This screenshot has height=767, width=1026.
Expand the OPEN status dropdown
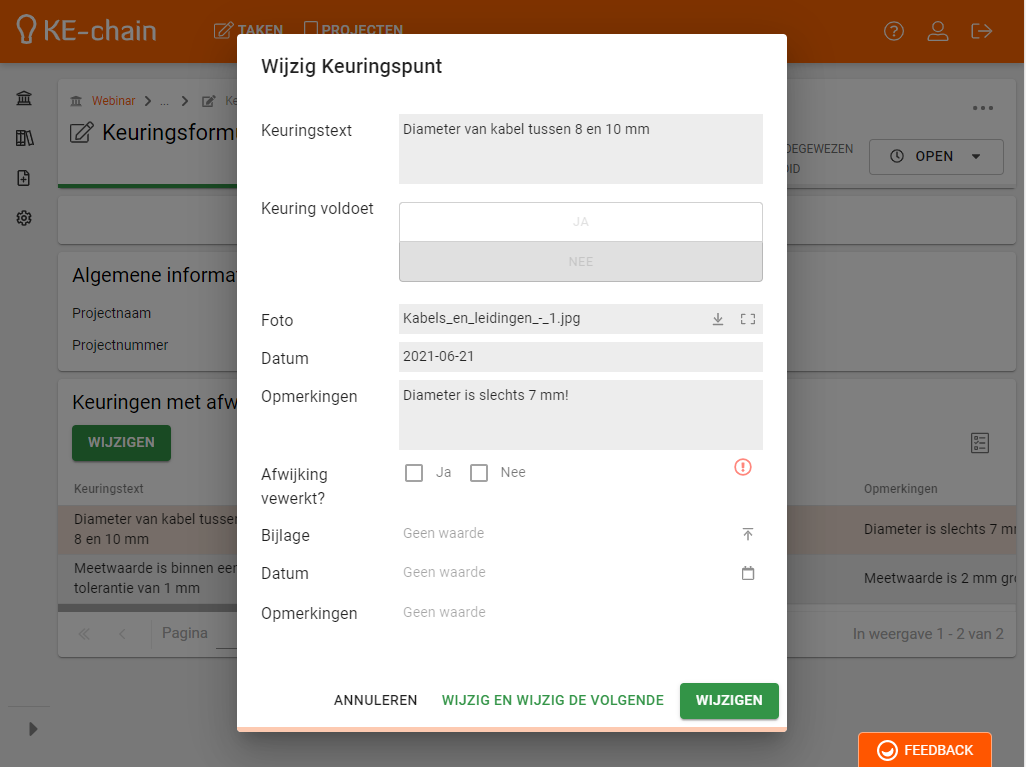point(935,157)
